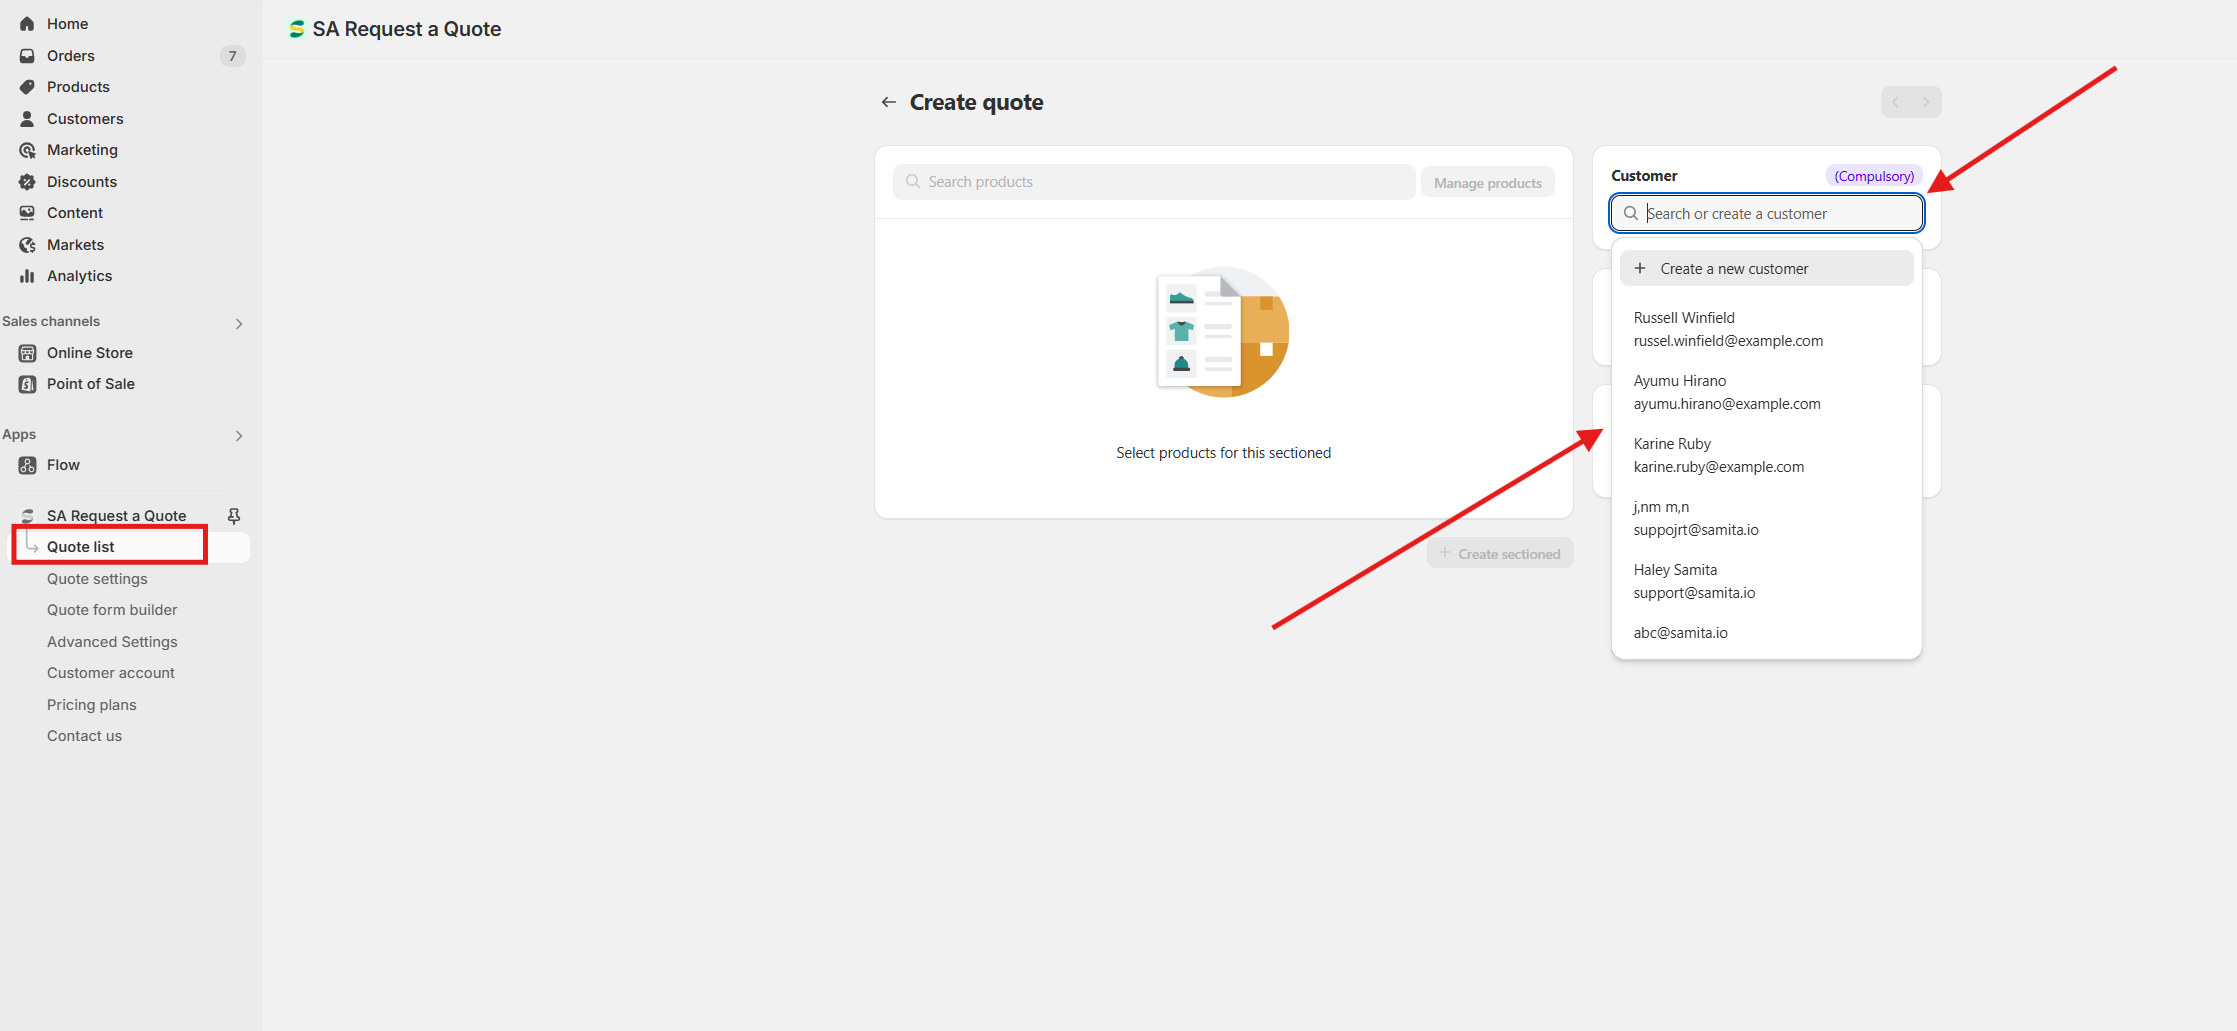Image resolution: width=2237 pixels, height=1031 pixels.
Task: Select customer Haley Samita
Action: tap(1767, 581)
